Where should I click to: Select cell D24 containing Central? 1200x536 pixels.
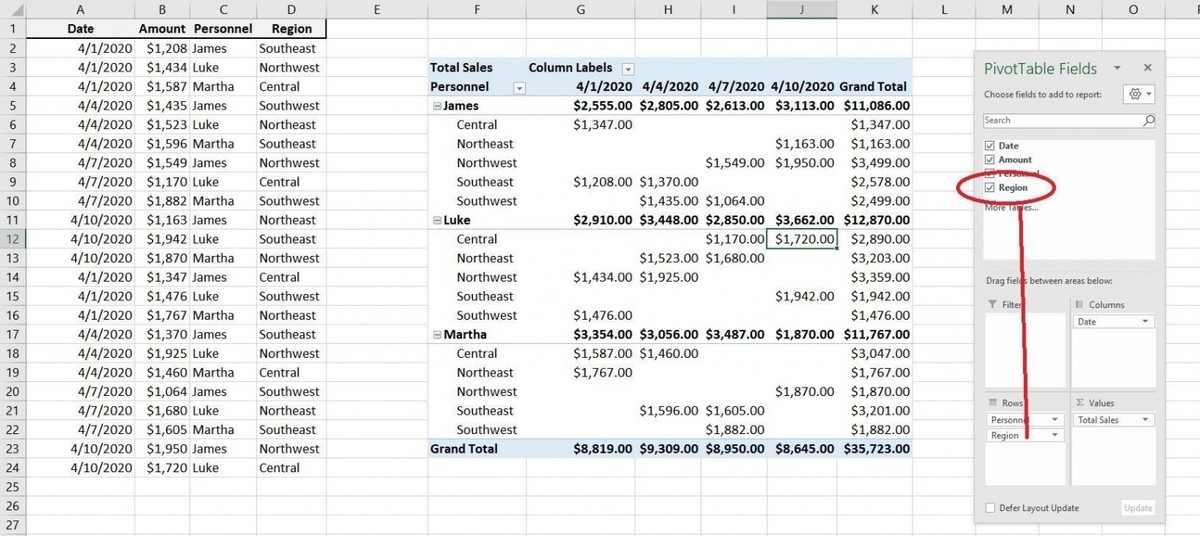point(291,468)
